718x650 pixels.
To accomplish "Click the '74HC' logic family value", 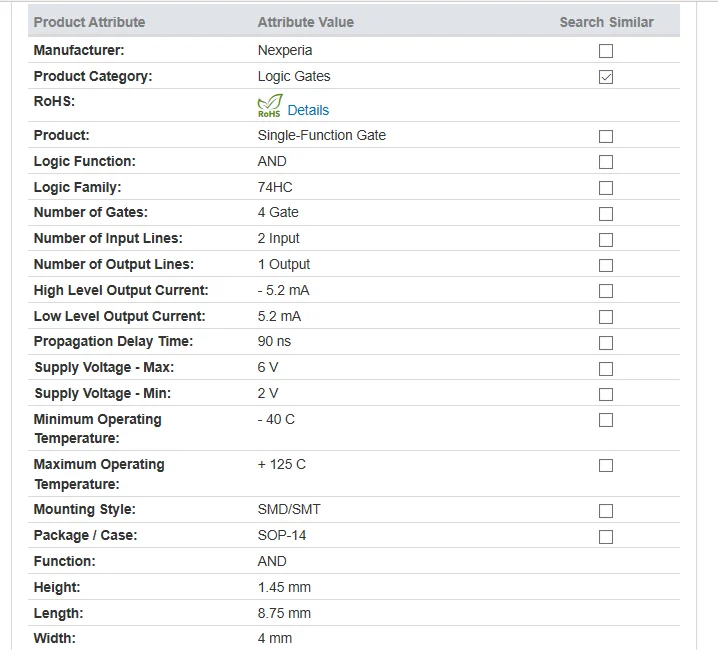I will [275, 187].
